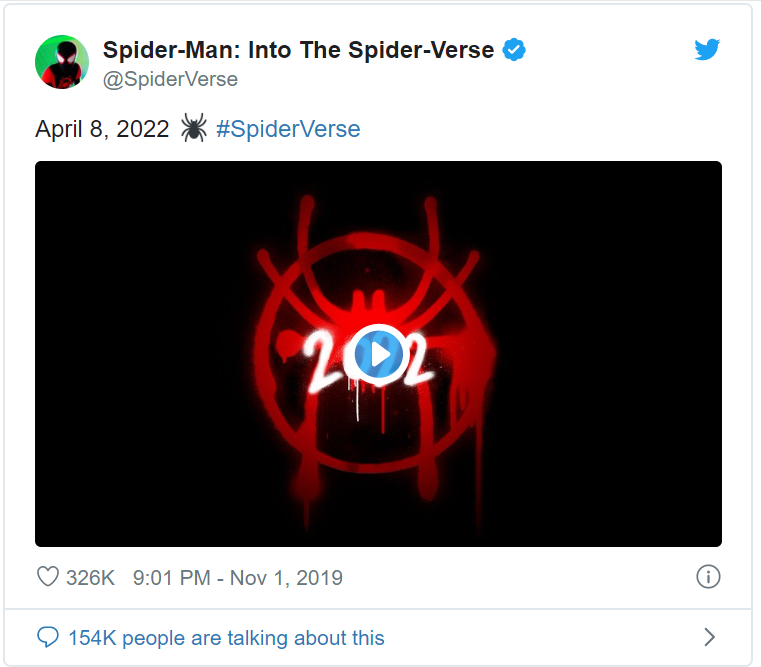Click the Twitter bird logo
The image size is (761, 667).
pos(707,50)
